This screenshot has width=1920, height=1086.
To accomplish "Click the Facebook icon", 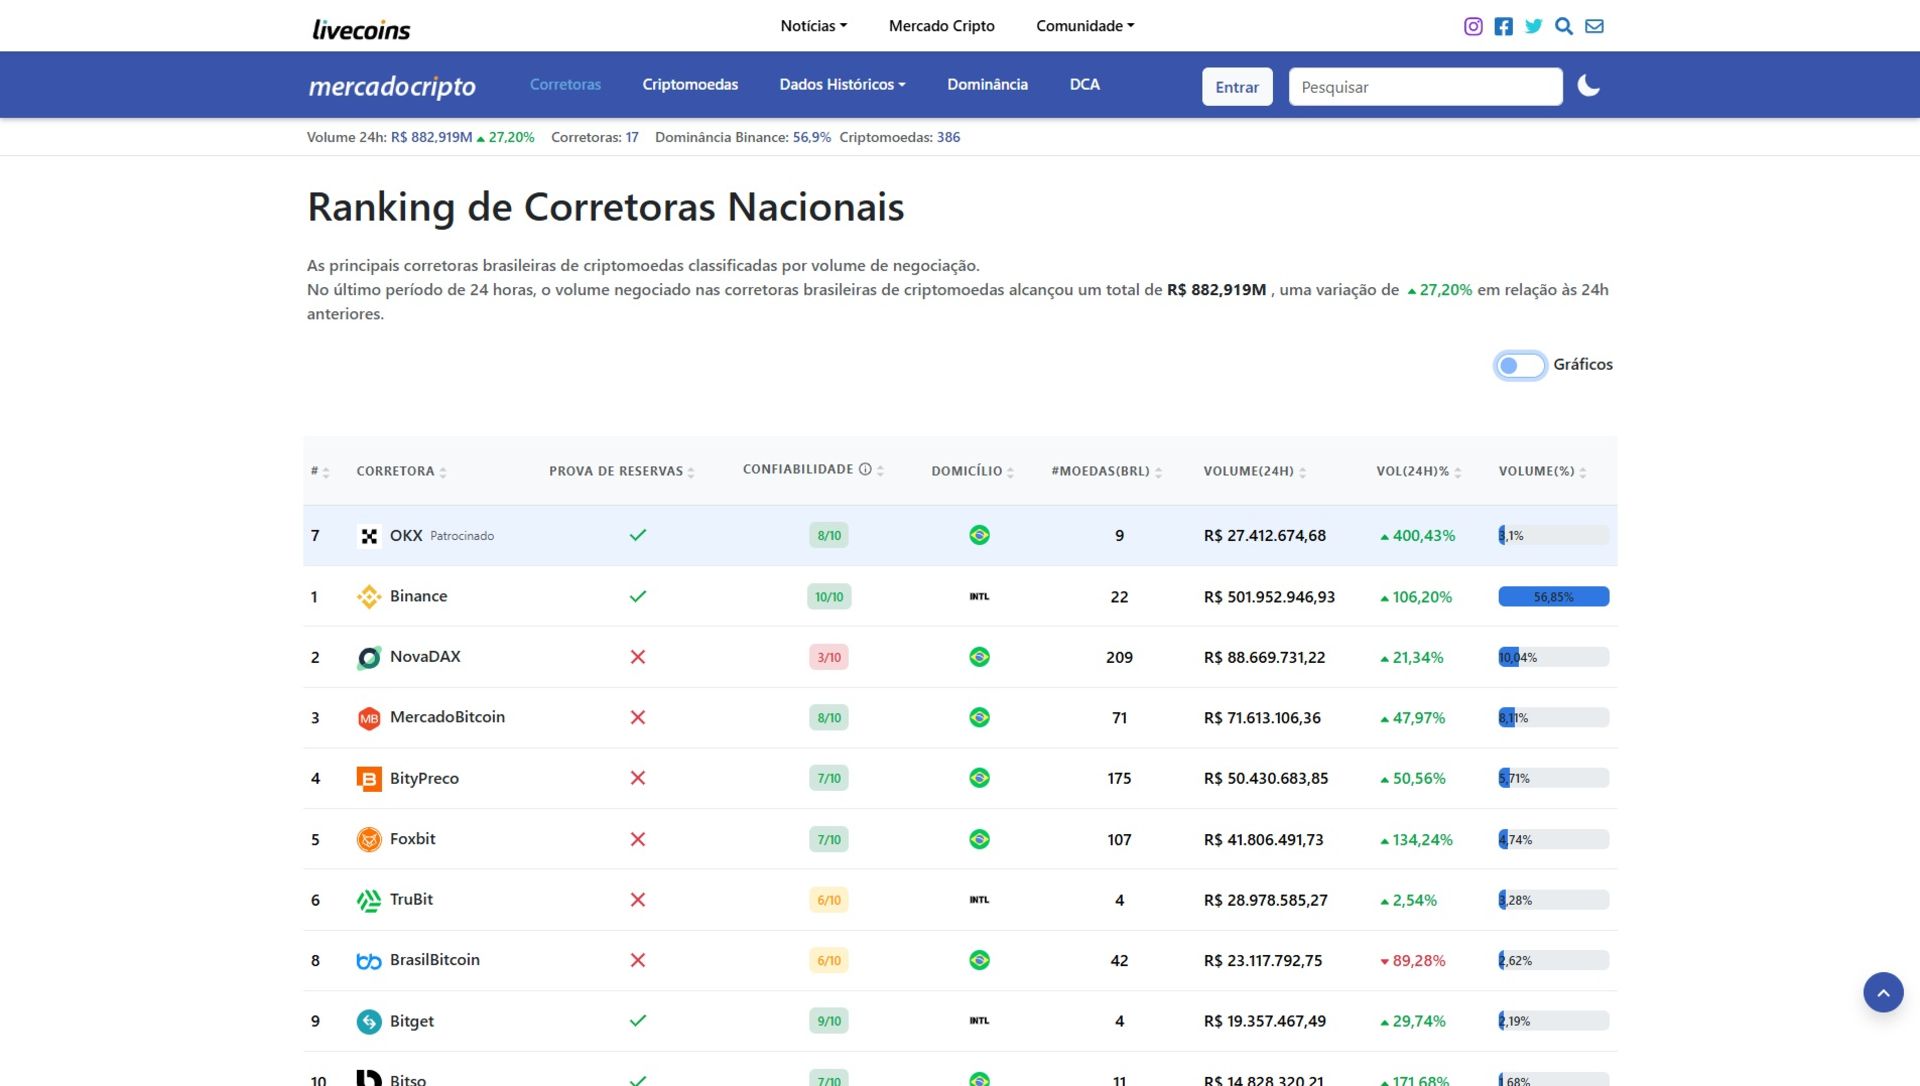I will [1503, 26].
